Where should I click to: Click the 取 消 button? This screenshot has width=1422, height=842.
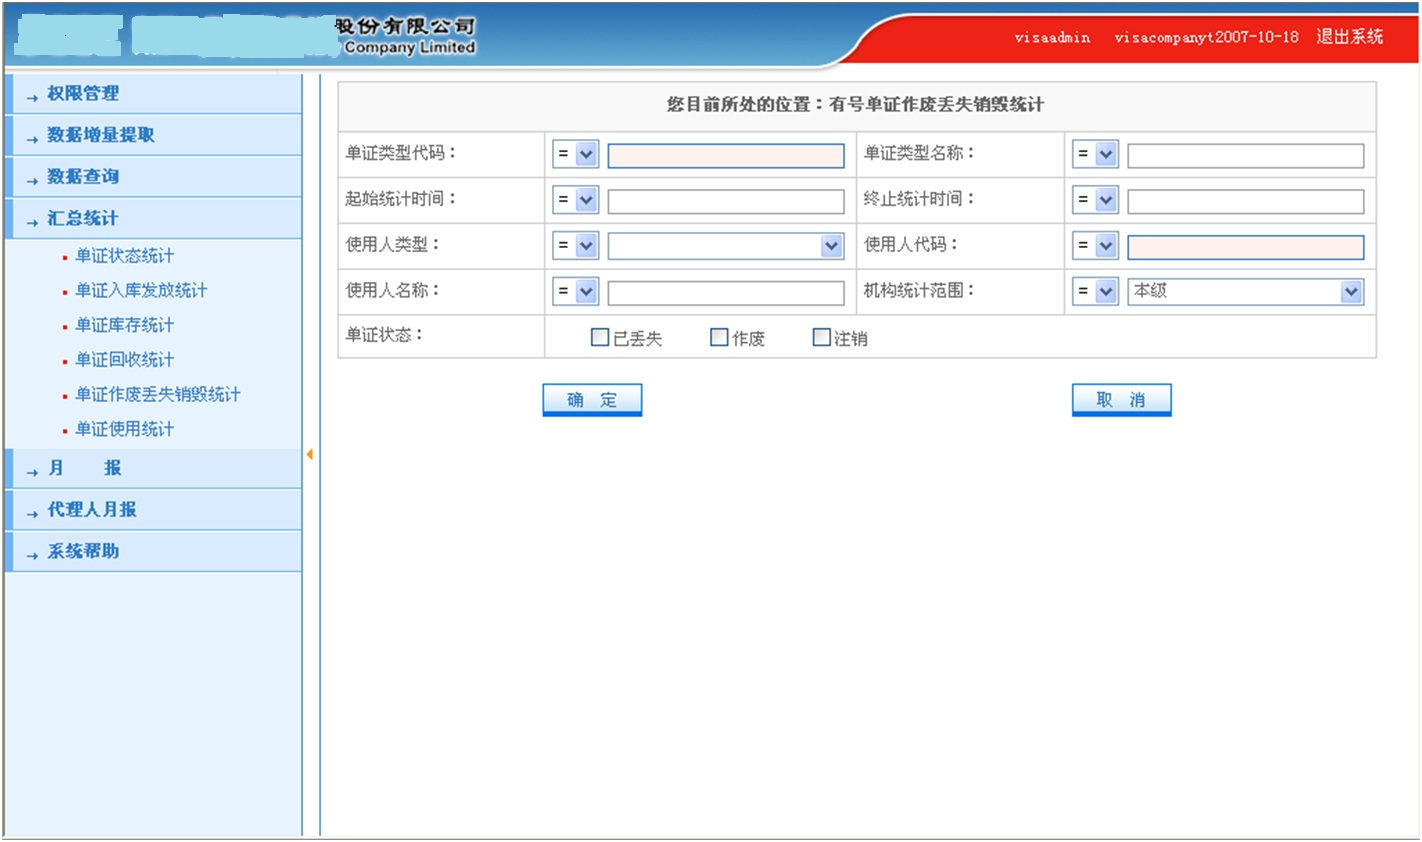[x=1121, y=400]
